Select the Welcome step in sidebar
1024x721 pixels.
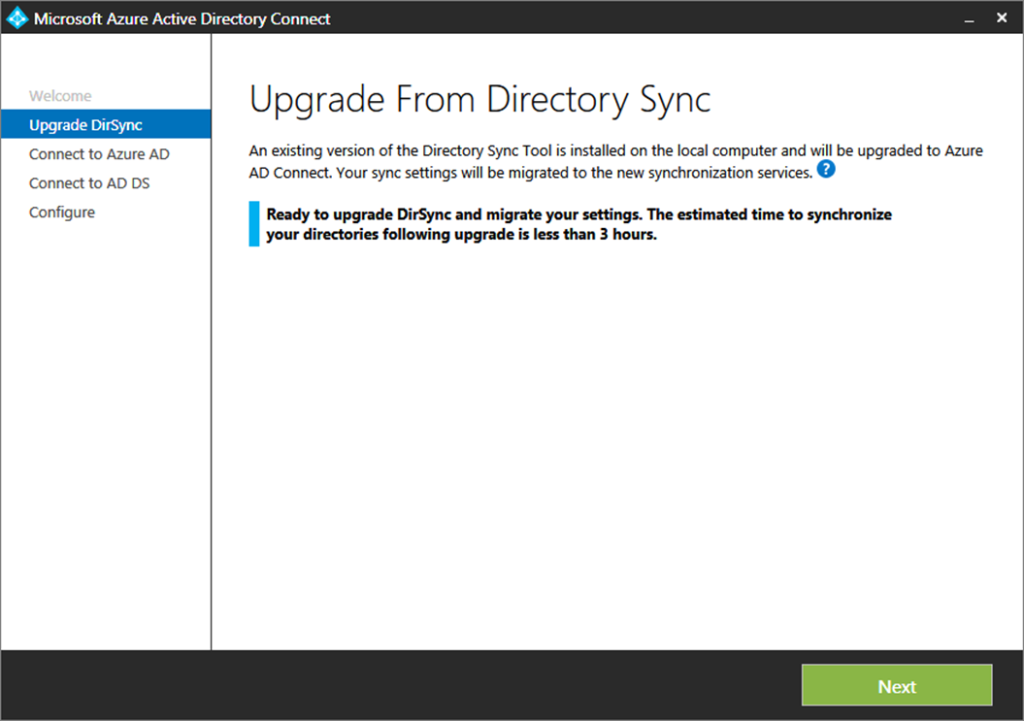coord(60,96)
